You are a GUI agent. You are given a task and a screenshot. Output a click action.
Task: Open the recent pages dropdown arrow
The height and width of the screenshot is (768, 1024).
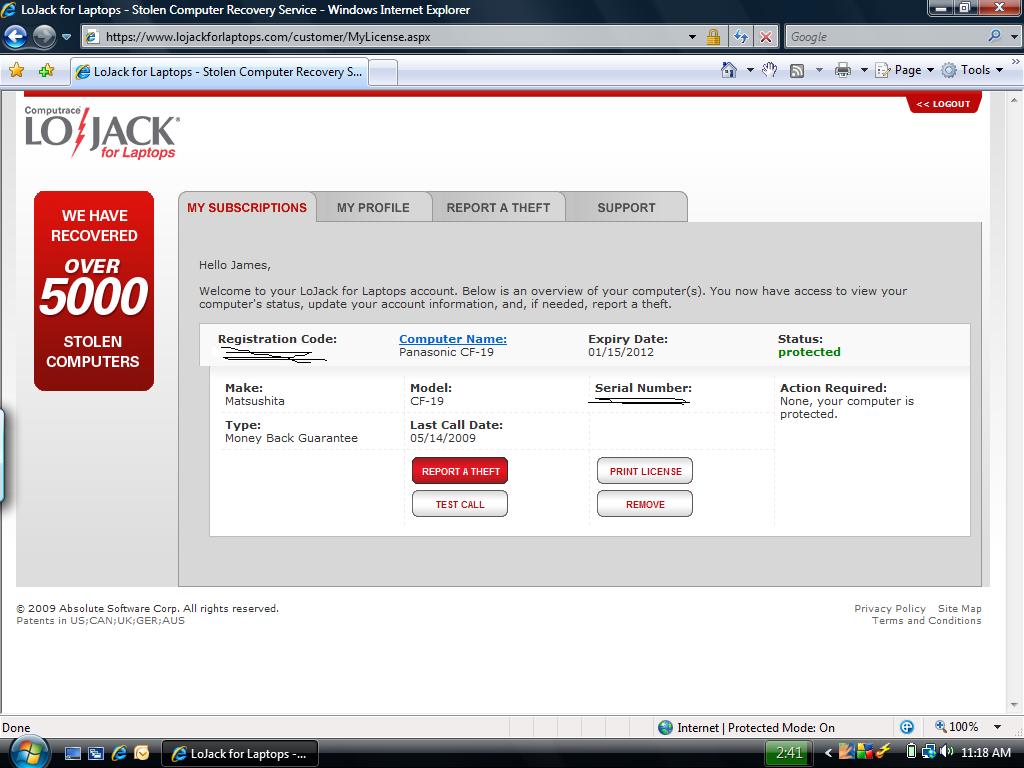click(x=66, y=37)
